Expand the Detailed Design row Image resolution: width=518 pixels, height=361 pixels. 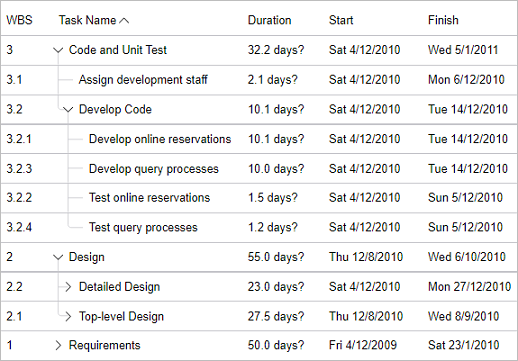point(68,287)
